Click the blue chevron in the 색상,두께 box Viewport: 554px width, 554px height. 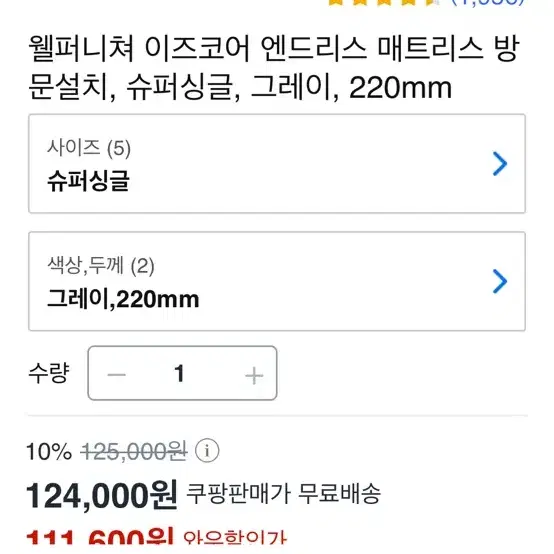point(500,281)
